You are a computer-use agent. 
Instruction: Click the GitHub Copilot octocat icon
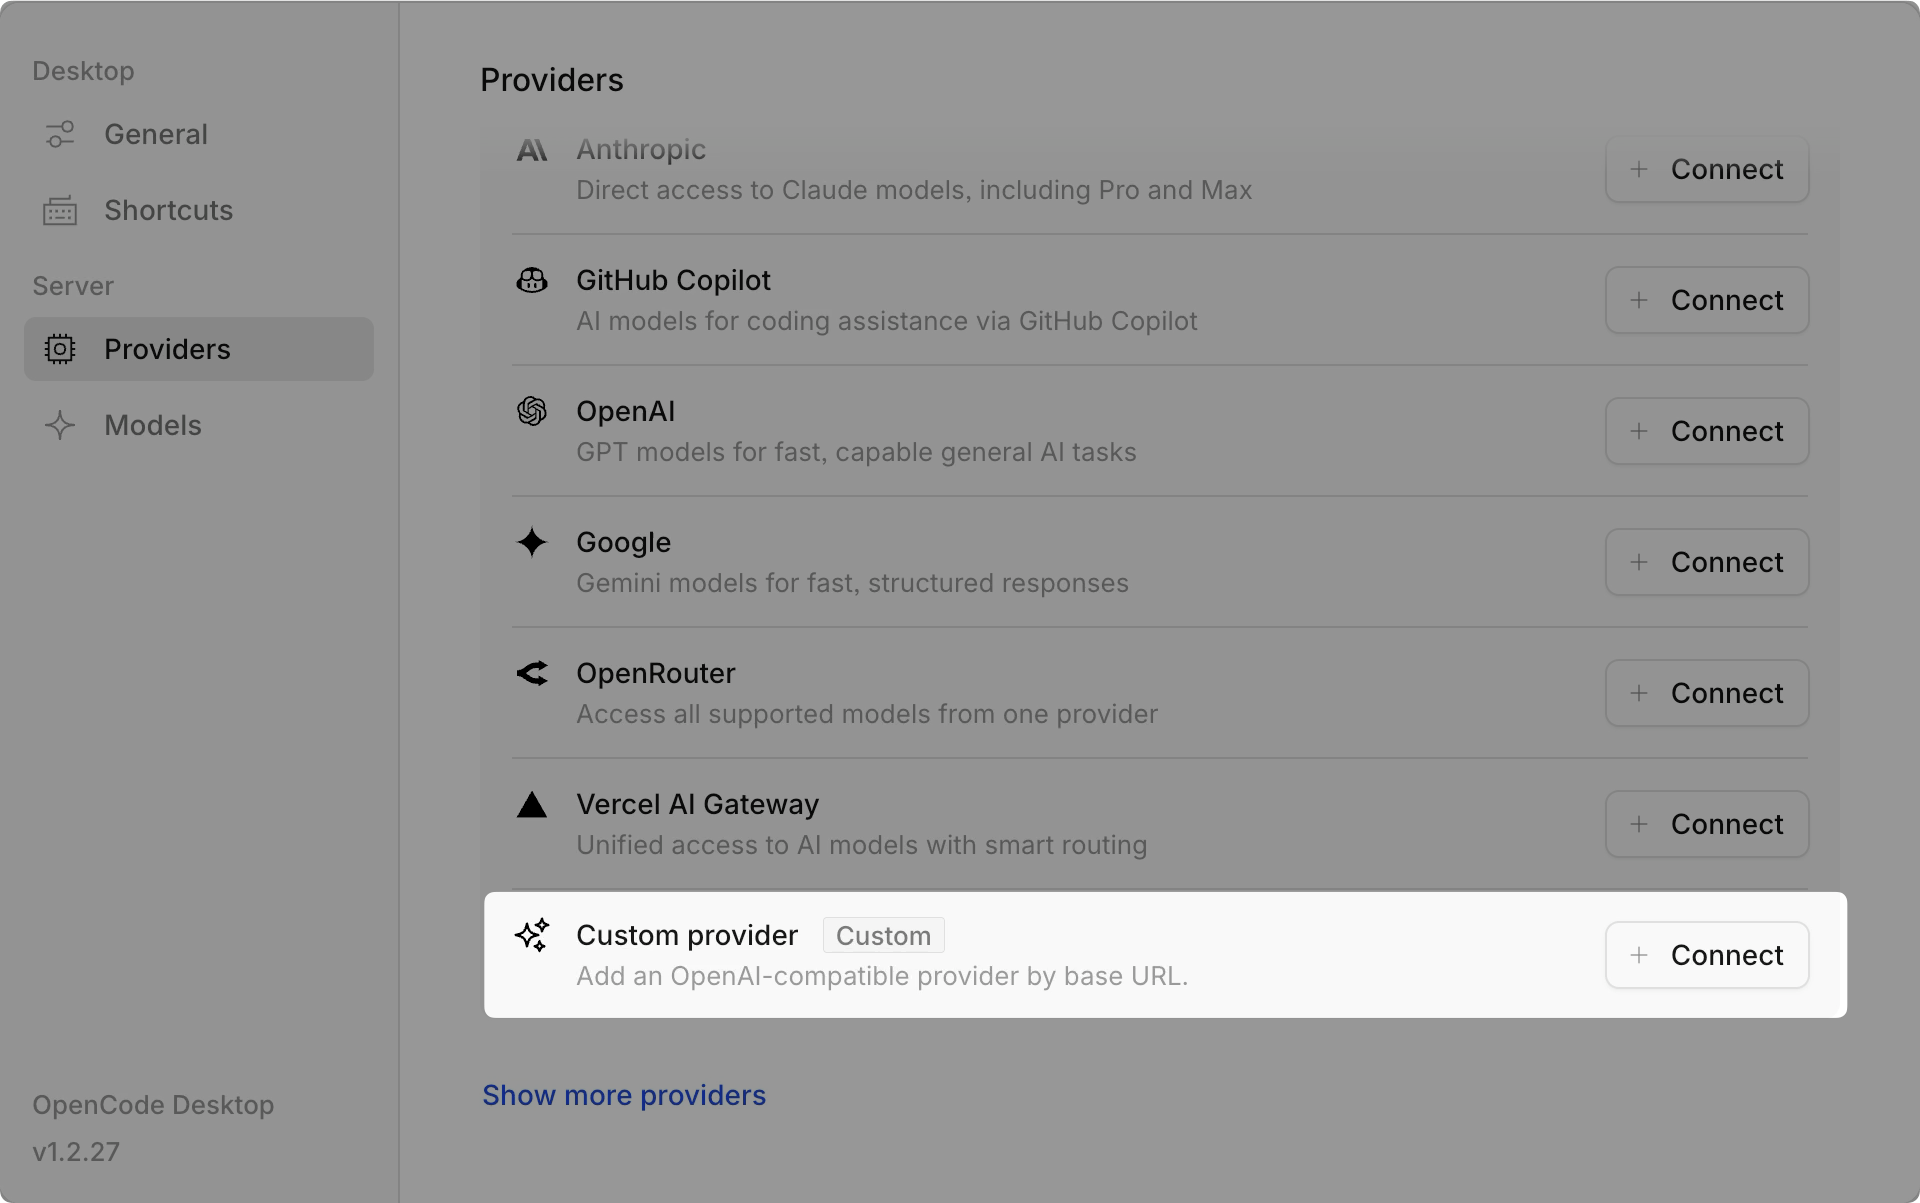(x=531, y=281)
